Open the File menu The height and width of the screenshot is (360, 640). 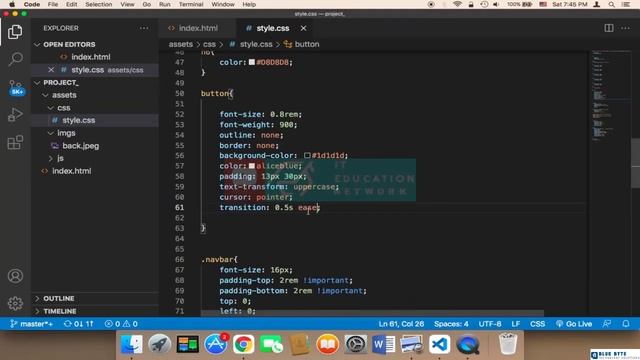[x=53, y=4]
